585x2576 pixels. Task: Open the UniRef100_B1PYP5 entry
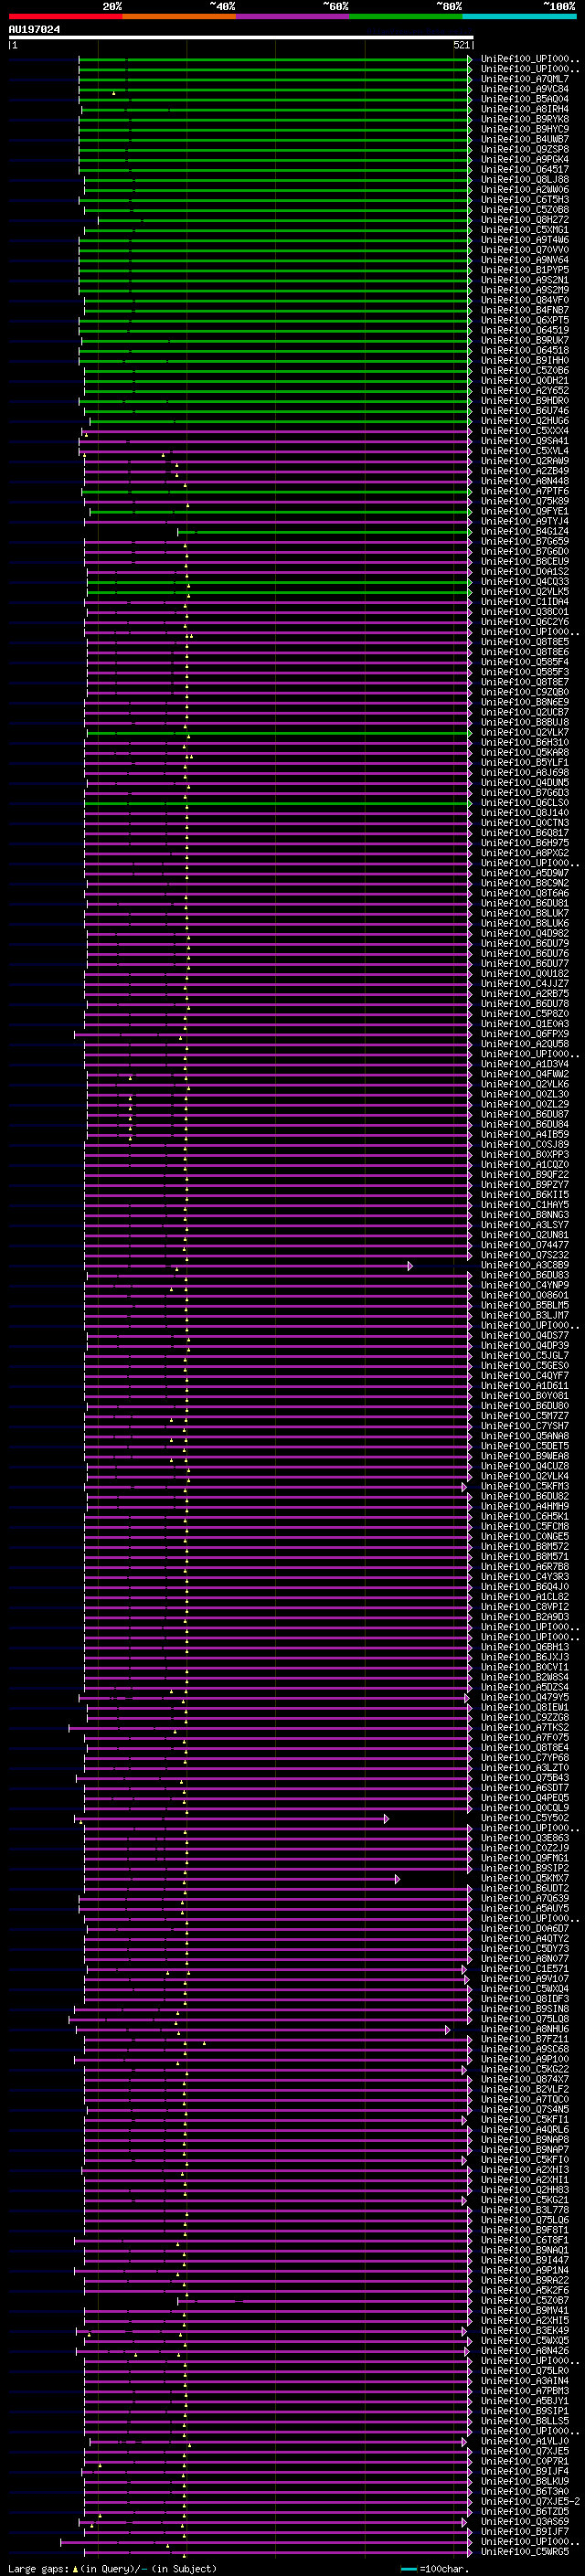click(x=524, y=270)
